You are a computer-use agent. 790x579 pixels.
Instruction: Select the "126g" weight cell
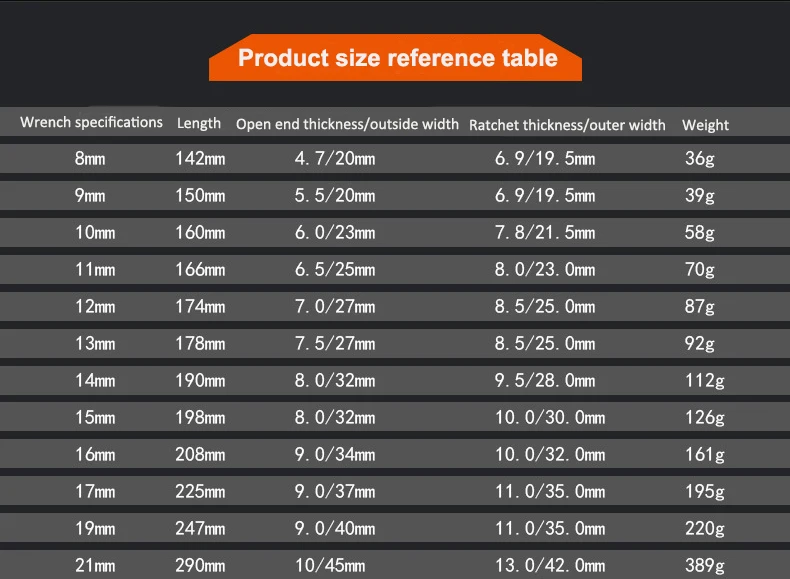(x=705, y=418)
